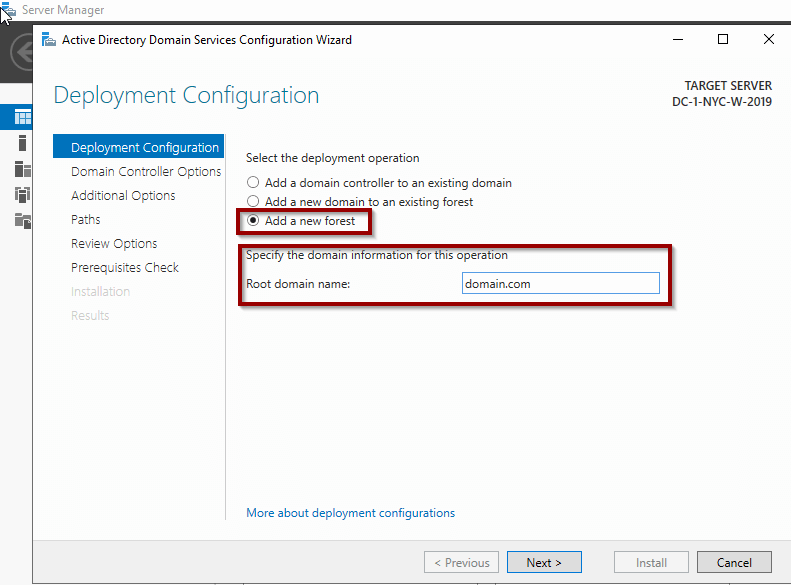The width and height of the screenshot is (791, 585).
Task: Click the AD DS wizard title bar icon
Action: (48, 39)
